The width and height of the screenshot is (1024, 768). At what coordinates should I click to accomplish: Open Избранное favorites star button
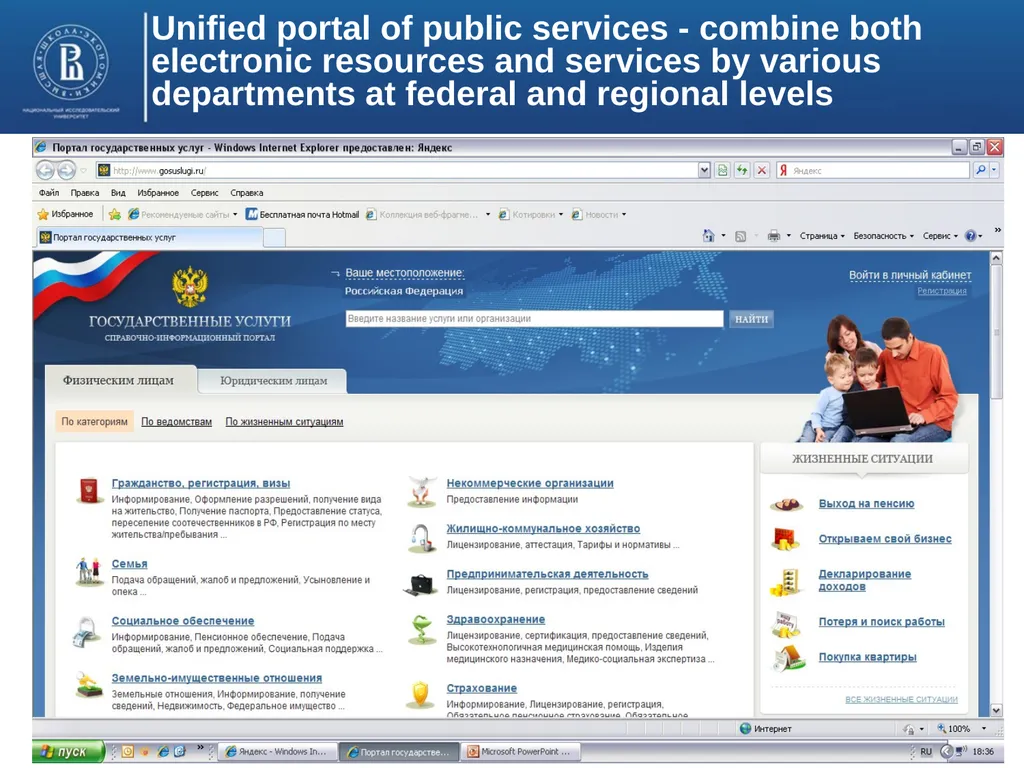(65, 214)
